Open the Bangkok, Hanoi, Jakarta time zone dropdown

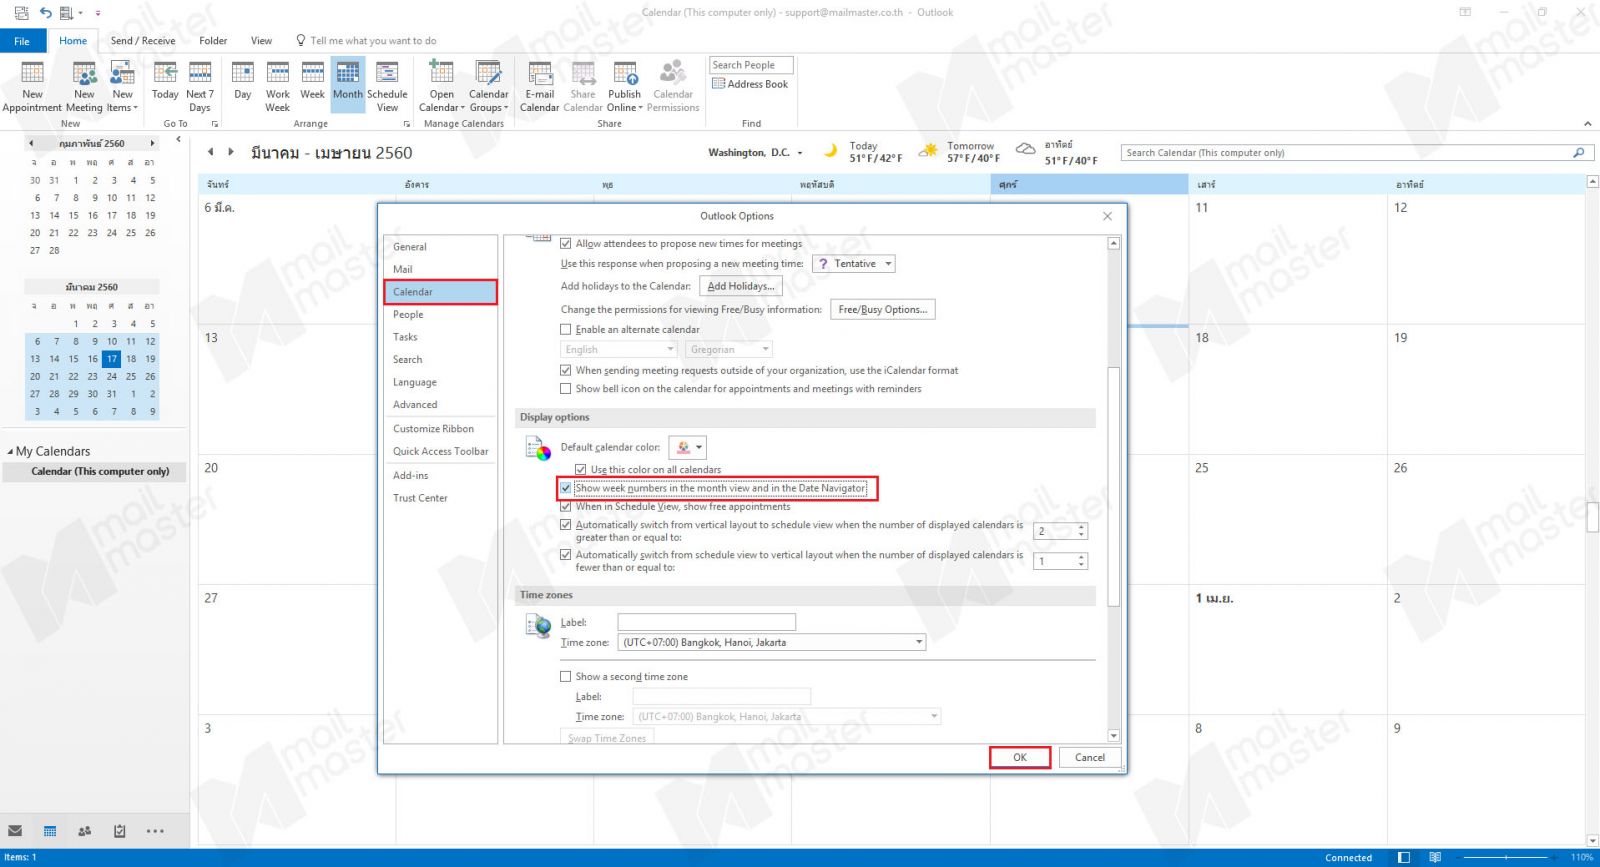[x=771, y=642]
